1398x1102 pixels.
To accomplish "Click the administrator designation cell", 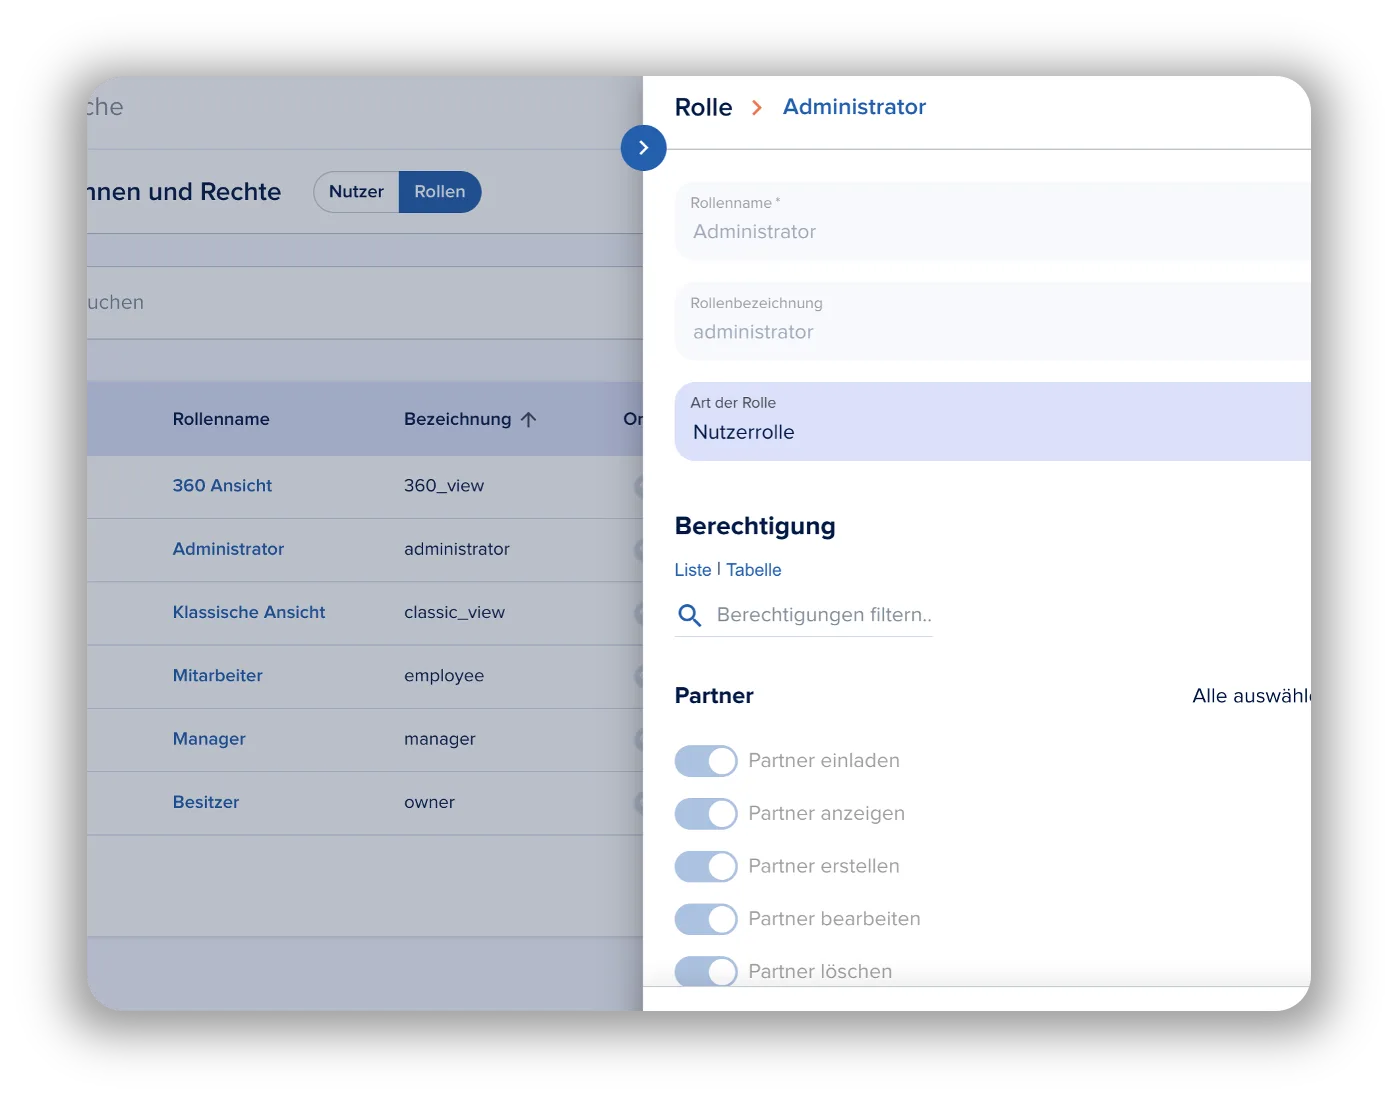I will 457,549.
